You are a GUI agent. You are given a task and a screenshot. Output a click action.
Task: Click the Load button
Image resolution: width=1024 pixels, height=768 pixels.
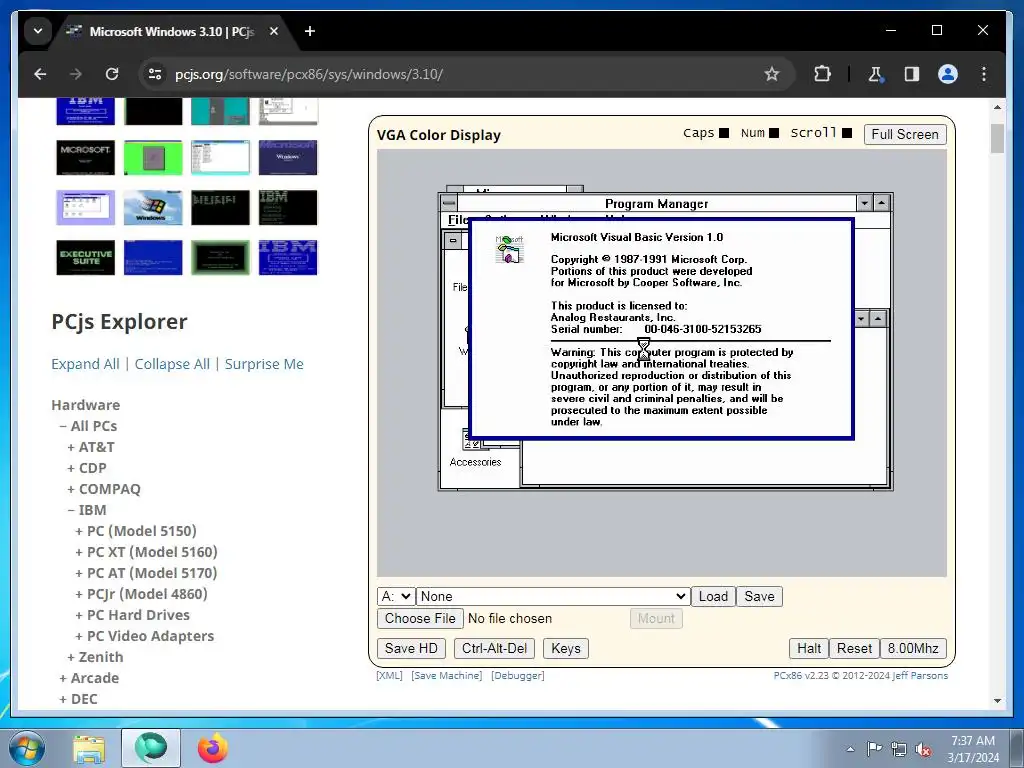click(x=713, y=596)
